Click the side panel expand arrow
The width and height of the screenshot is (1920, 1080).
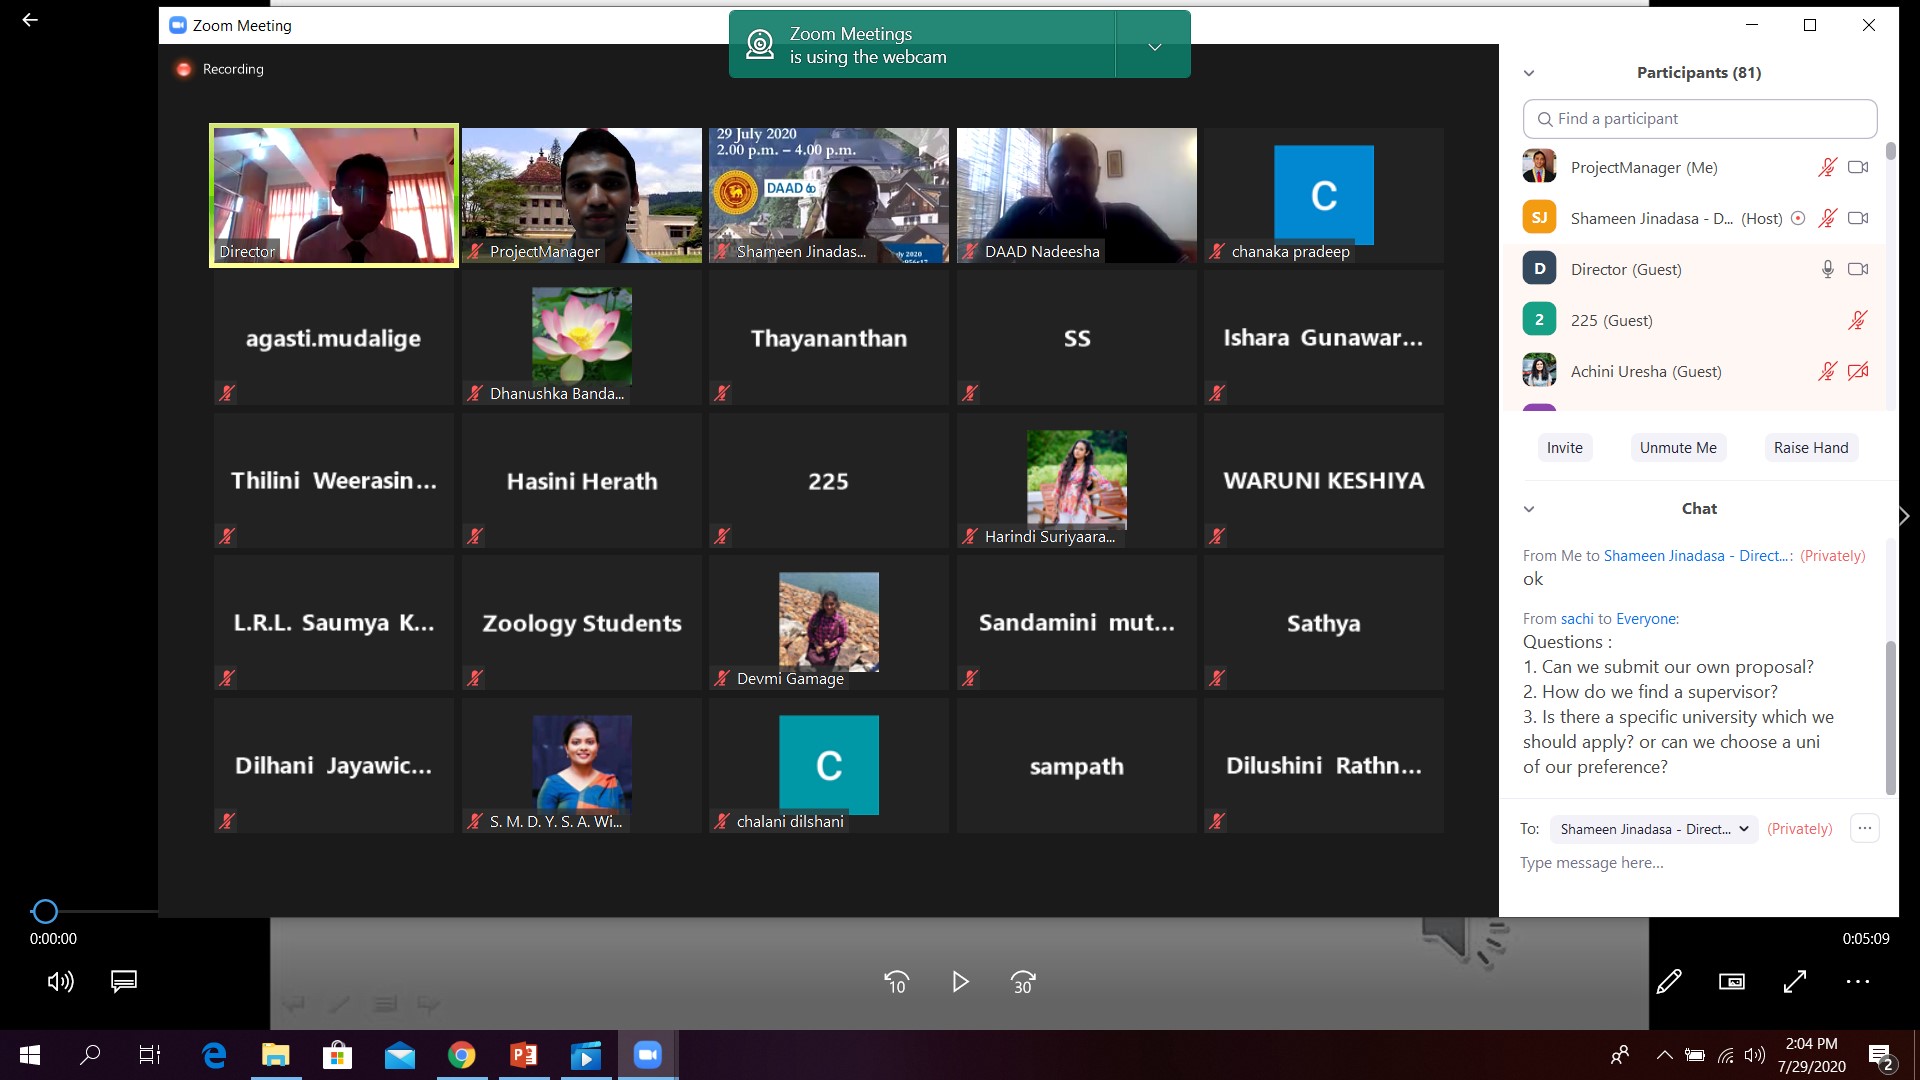1904,516
